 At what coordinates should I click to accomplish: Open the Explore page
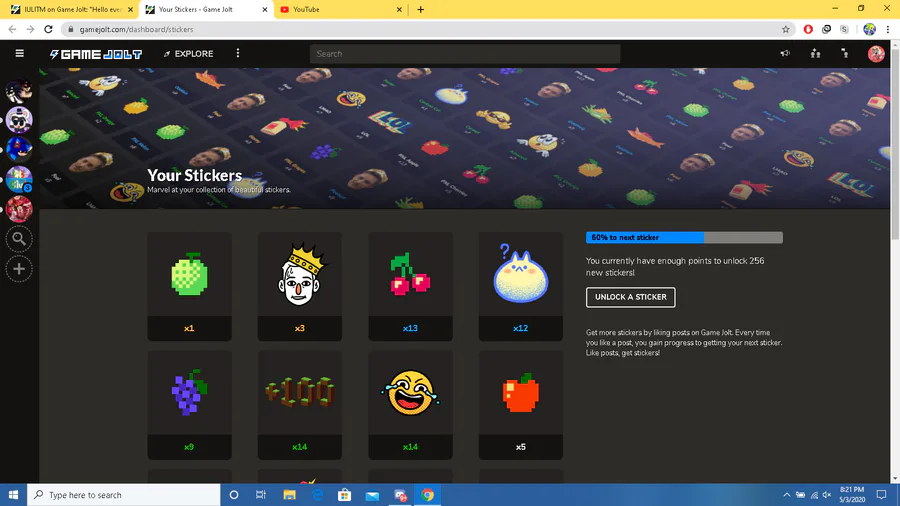(x=188, y=53)
